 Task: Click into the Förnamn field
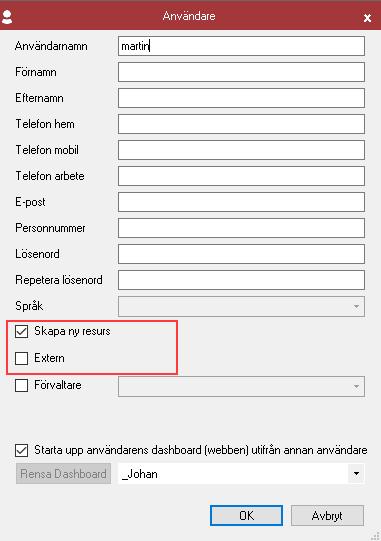[x=241, y=72]
